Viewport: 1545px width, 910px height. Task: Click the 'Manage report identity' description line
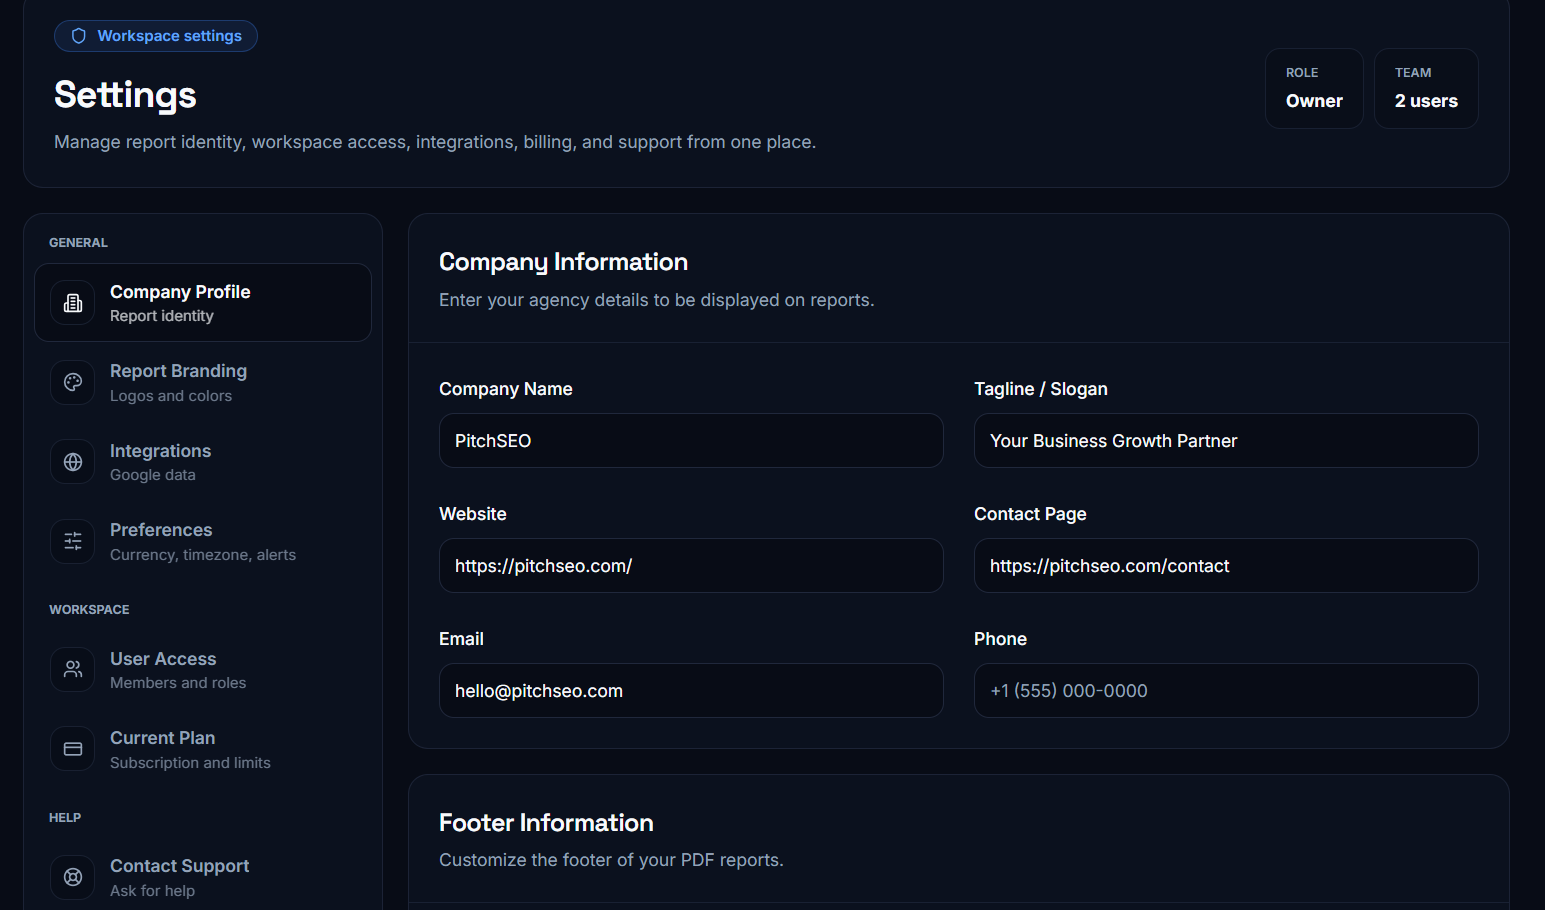pyautogui.click(x=435, y=142)
